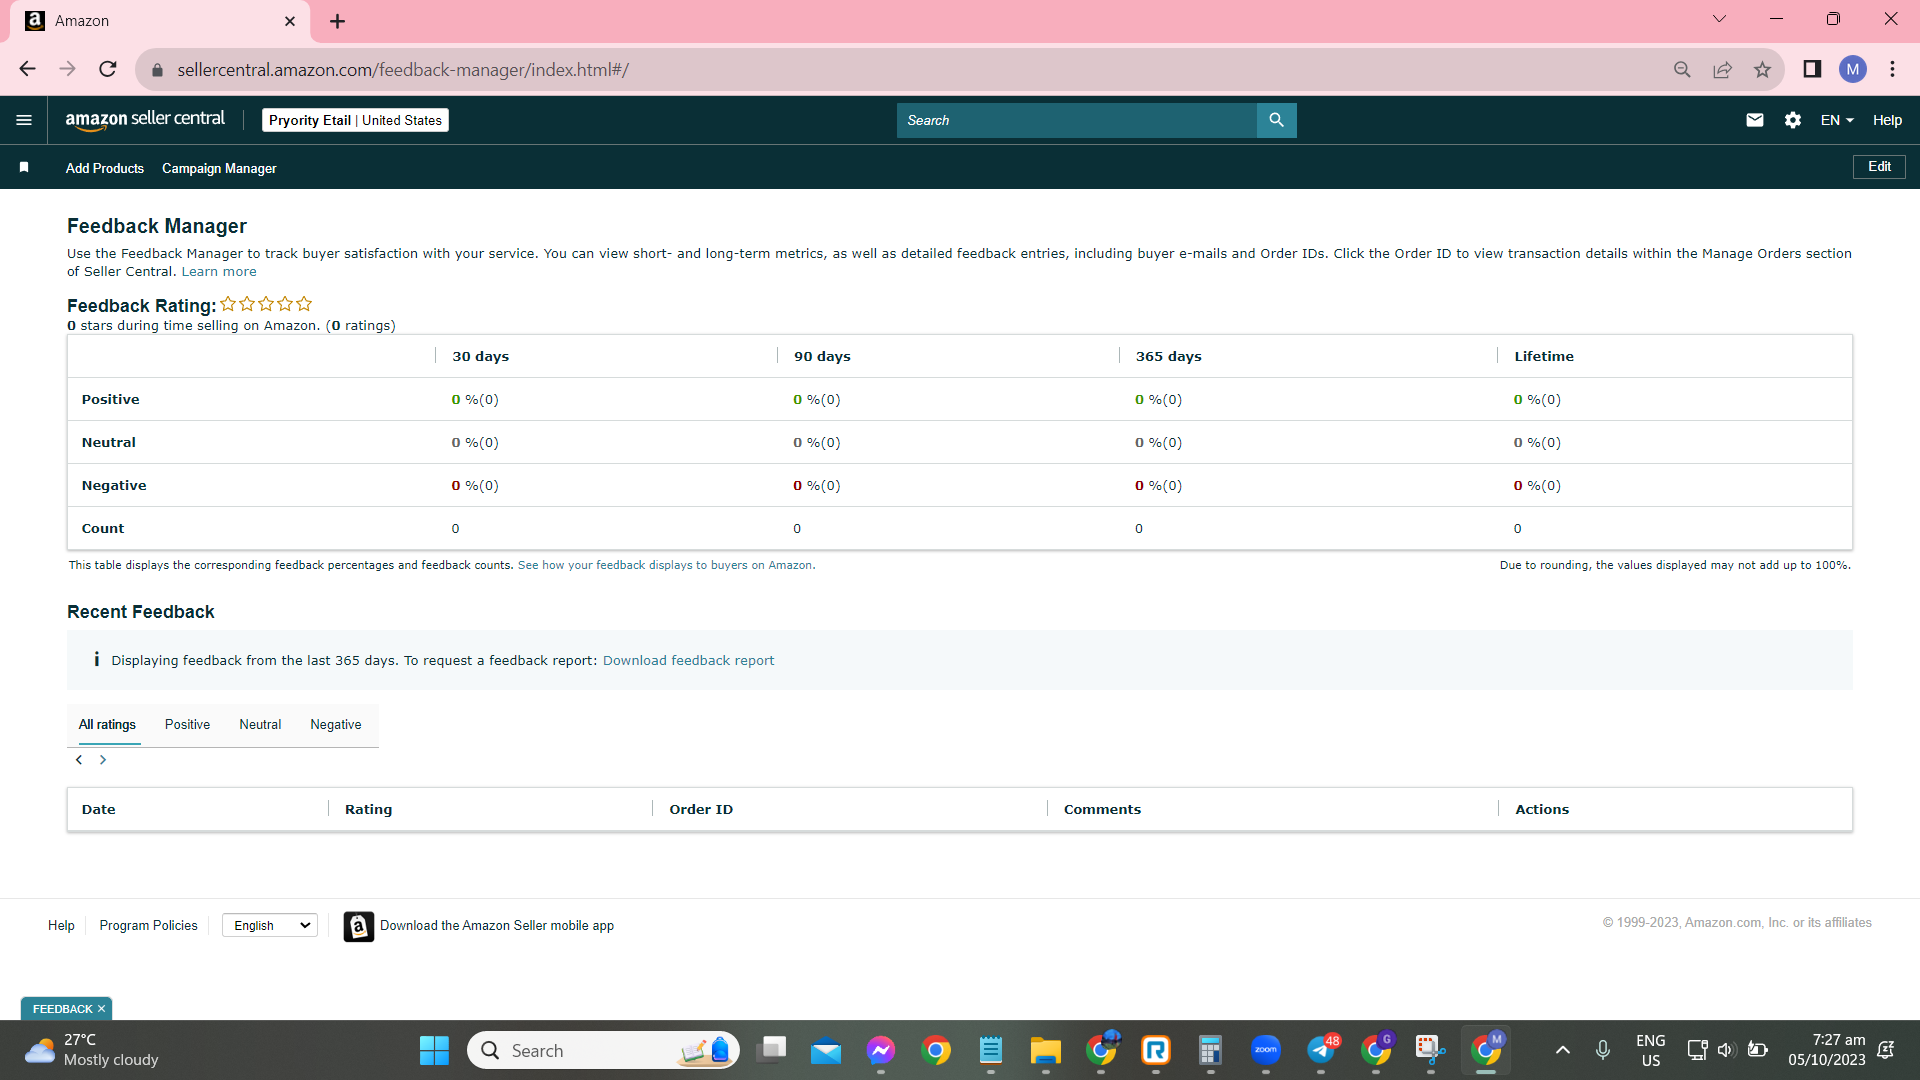Go to previous feedback page arrow
The height and width of the screenshot is (1080, 1920).
coord(79,760)
